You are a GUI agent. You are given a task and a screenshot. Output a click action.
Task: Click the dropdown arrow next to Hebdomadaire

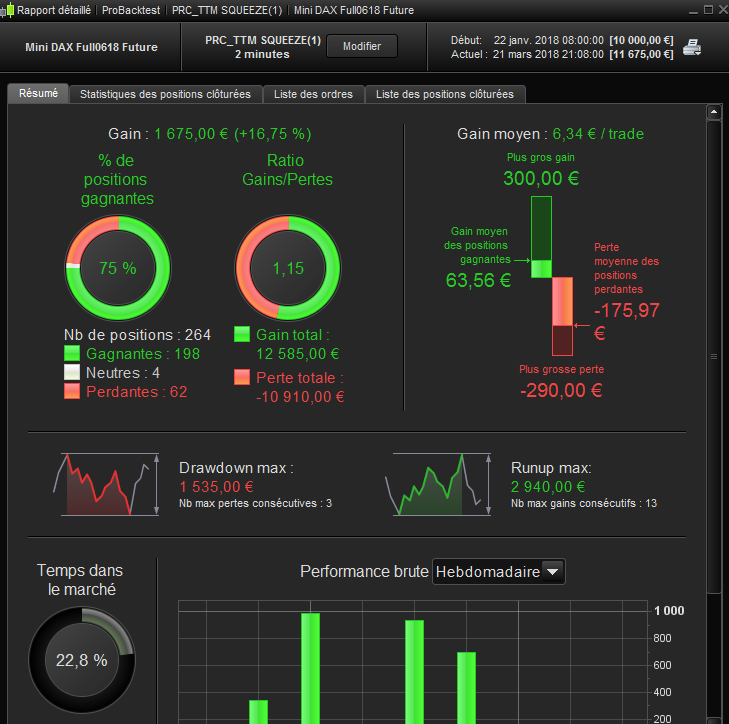(x=553, y=571)
